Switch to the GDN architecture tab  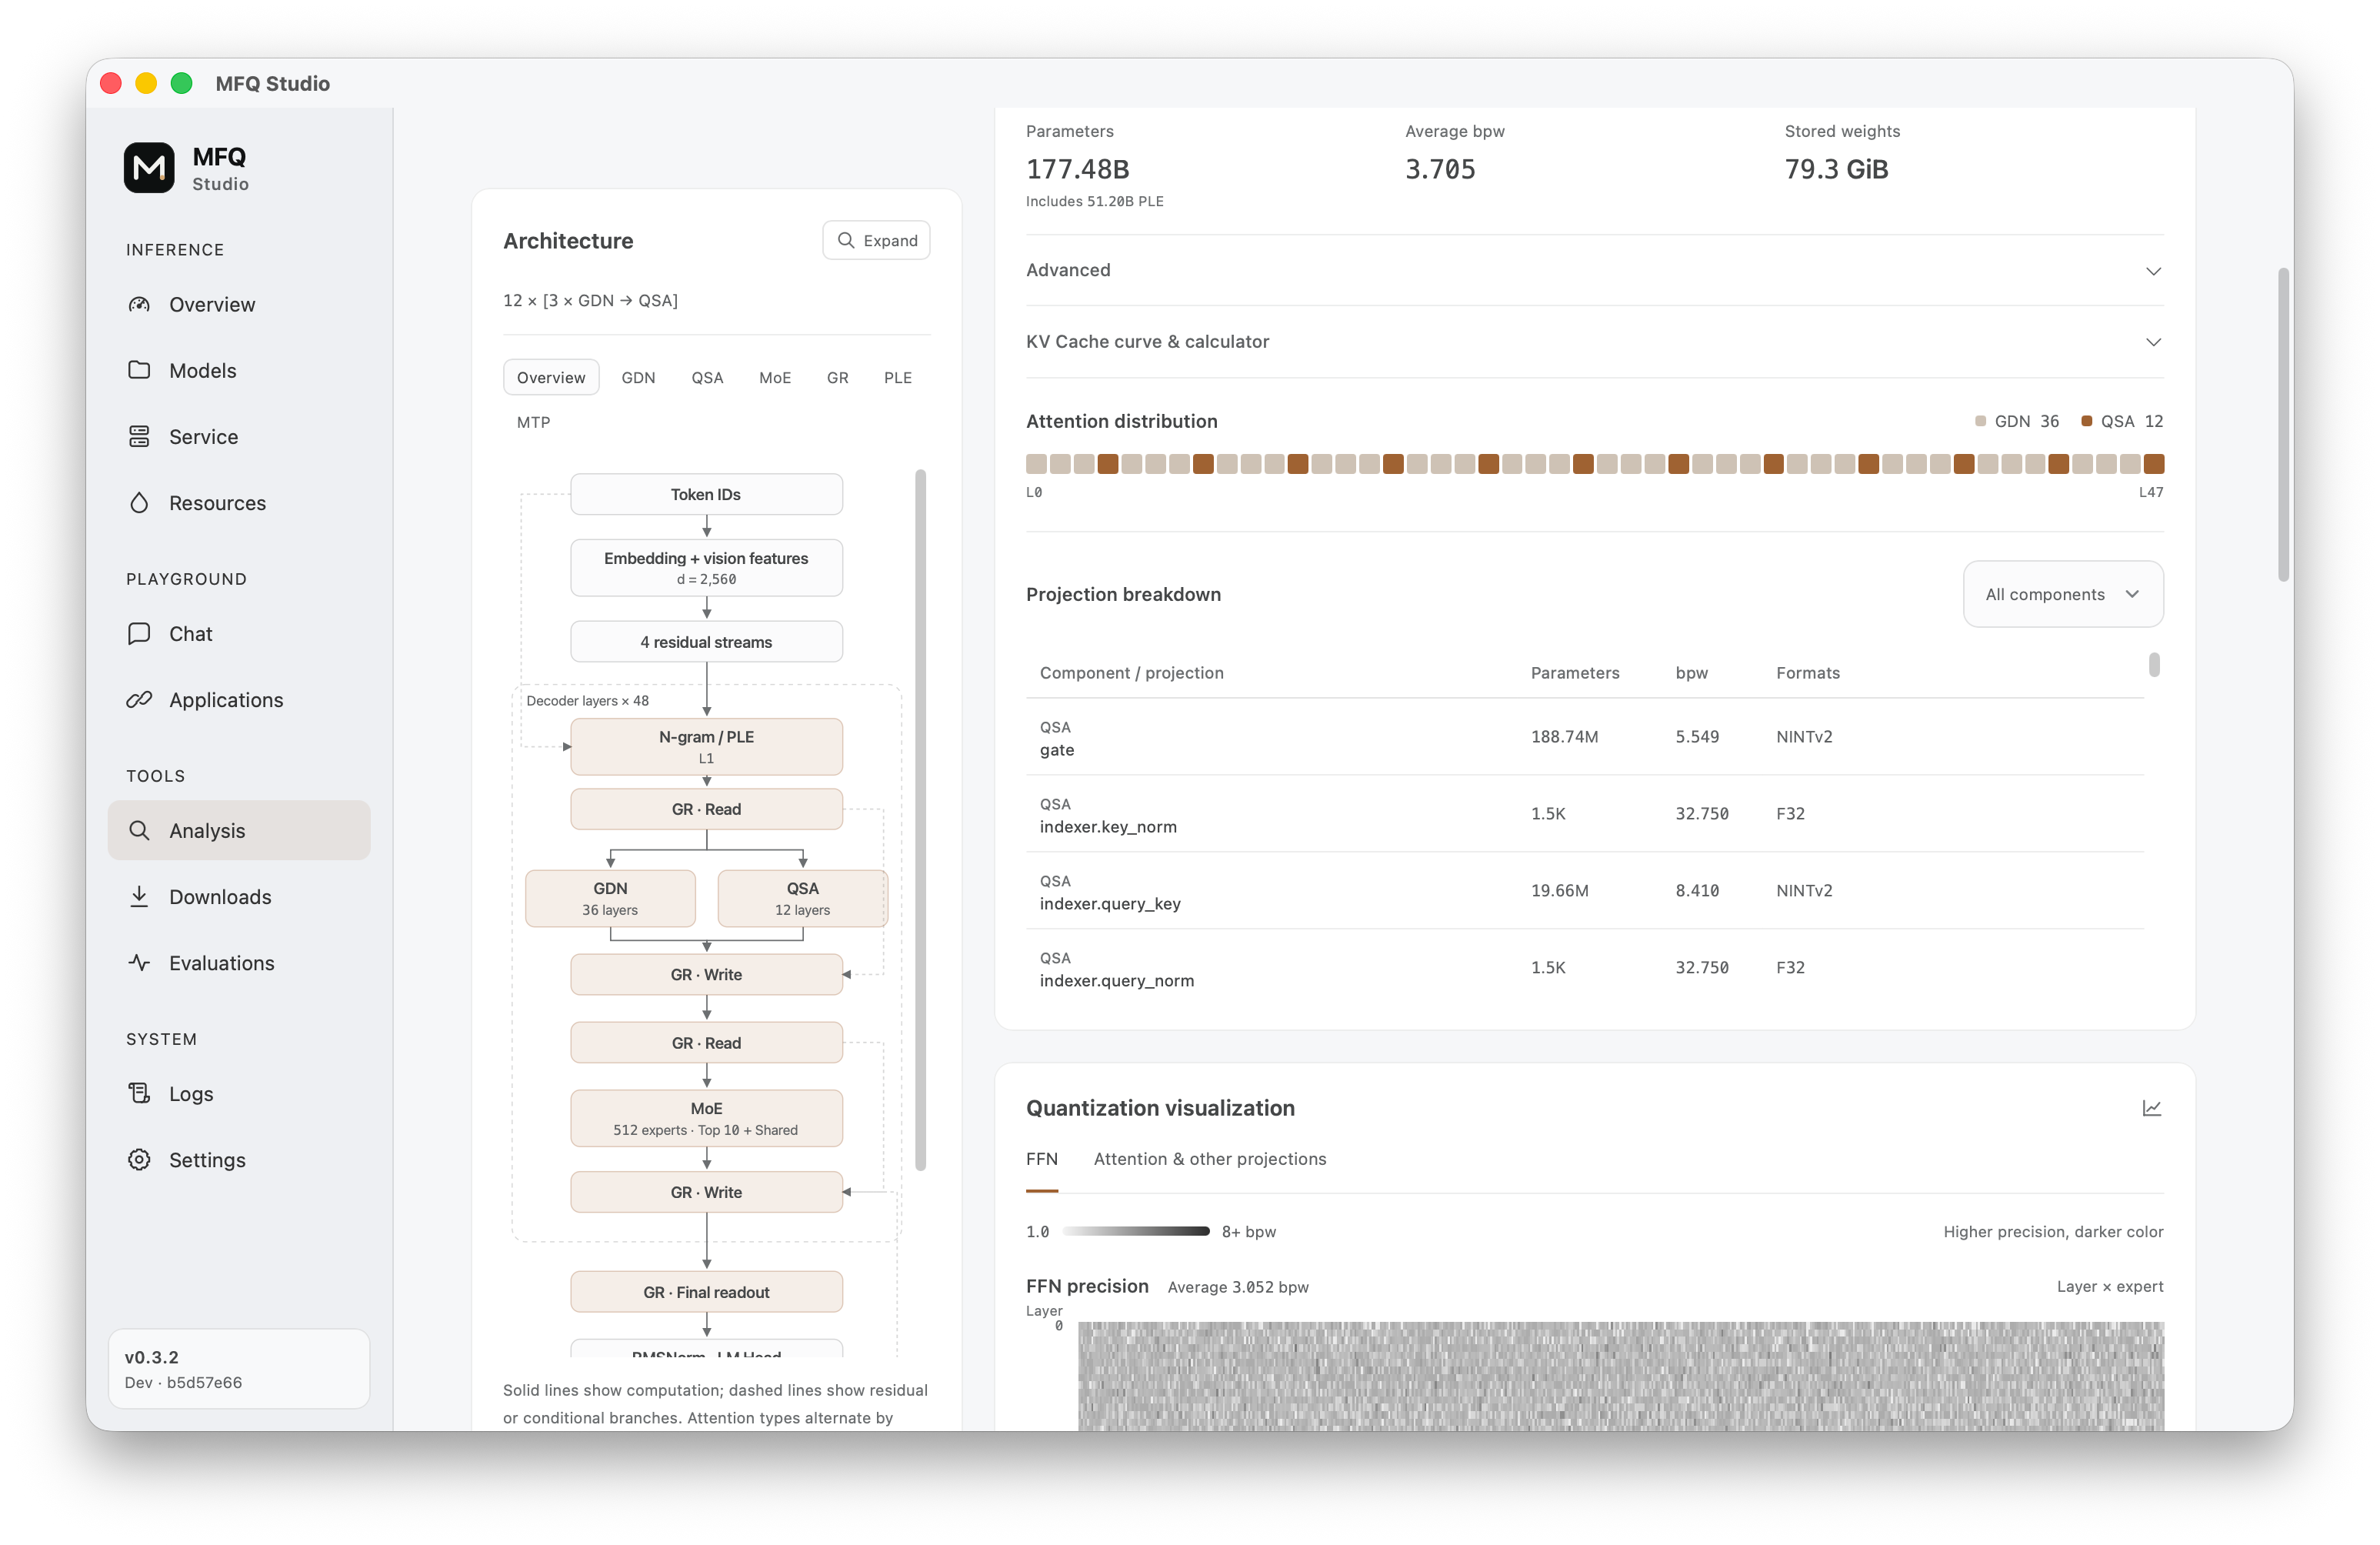638,377
